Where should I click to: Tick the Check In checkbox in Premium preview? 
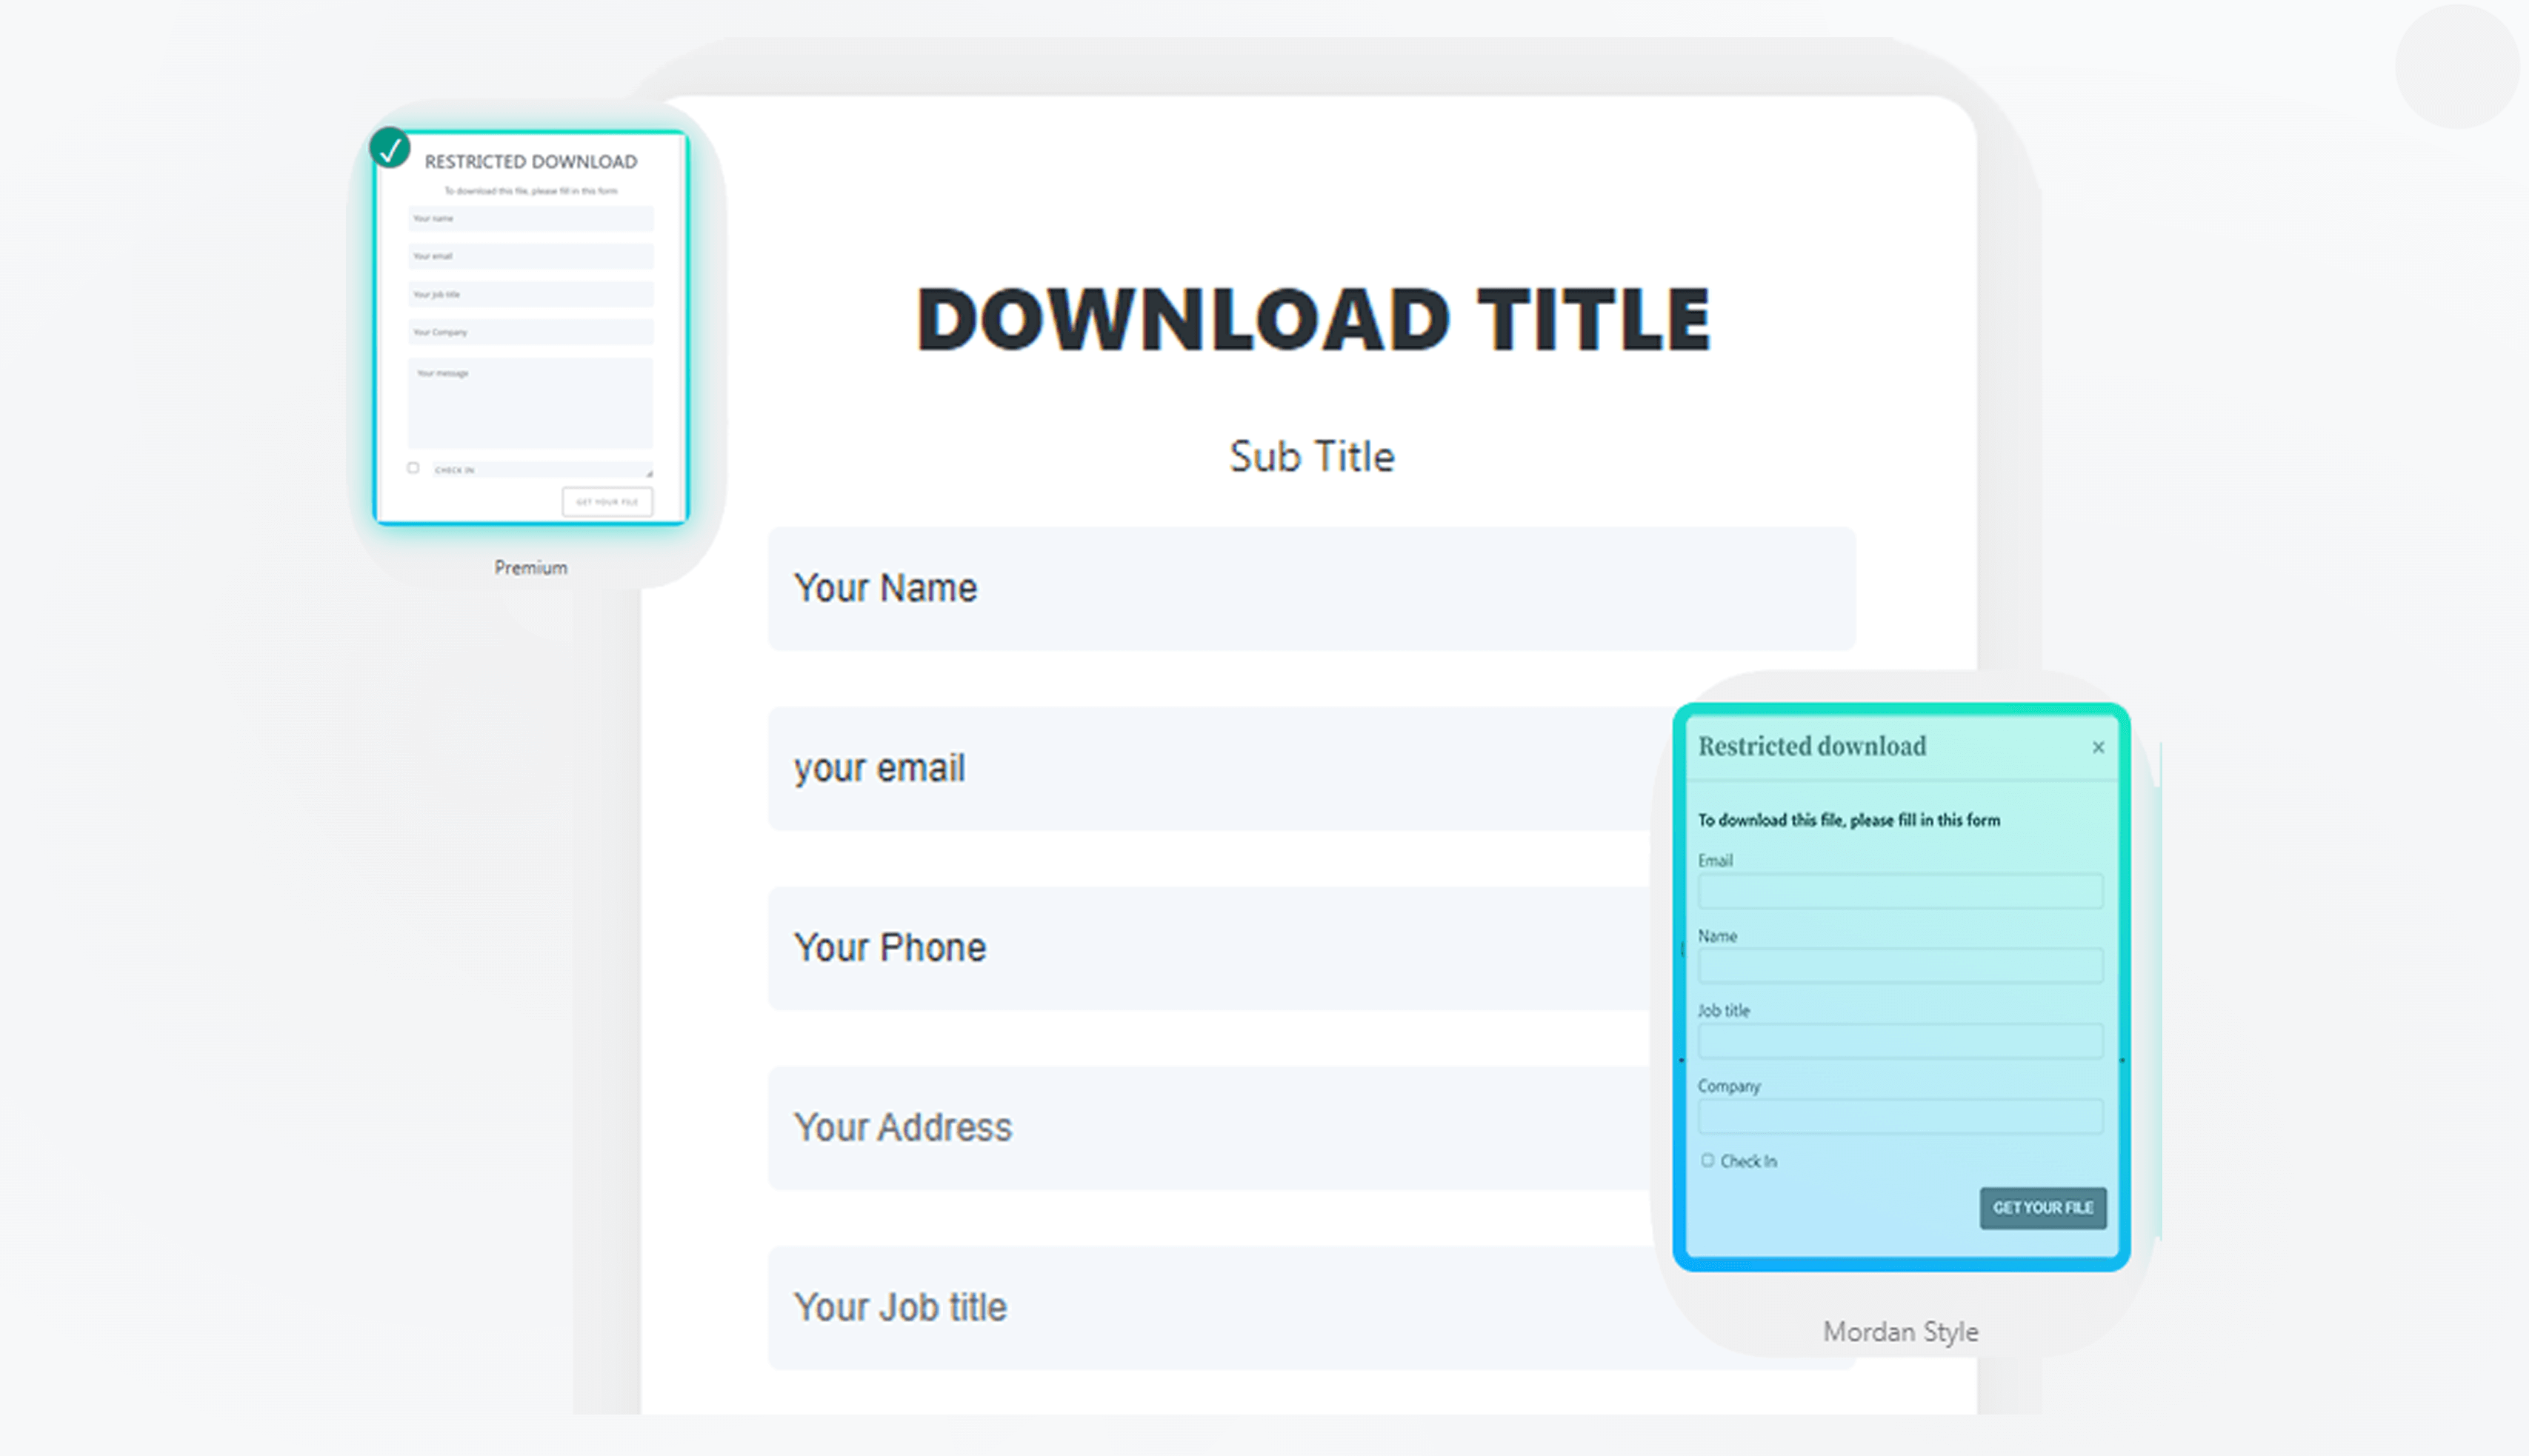coord(413,468)
